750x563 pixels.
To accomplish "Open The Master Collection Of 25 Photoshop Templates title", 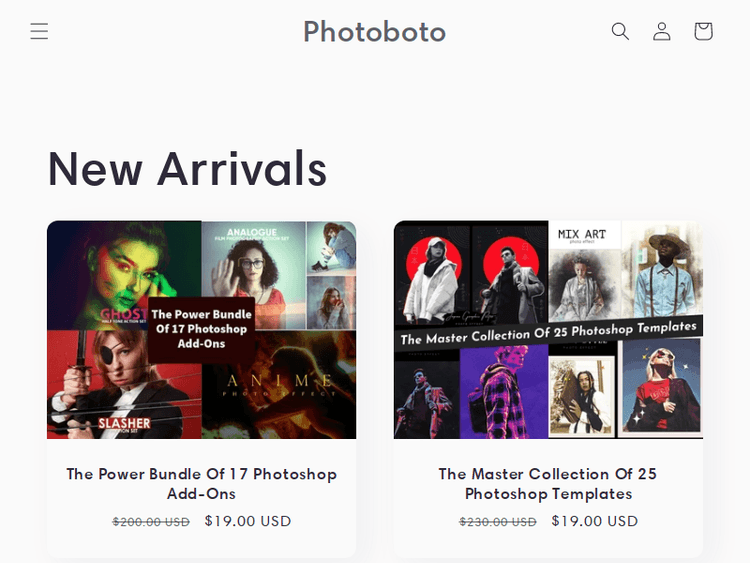I will coord(548,483).
